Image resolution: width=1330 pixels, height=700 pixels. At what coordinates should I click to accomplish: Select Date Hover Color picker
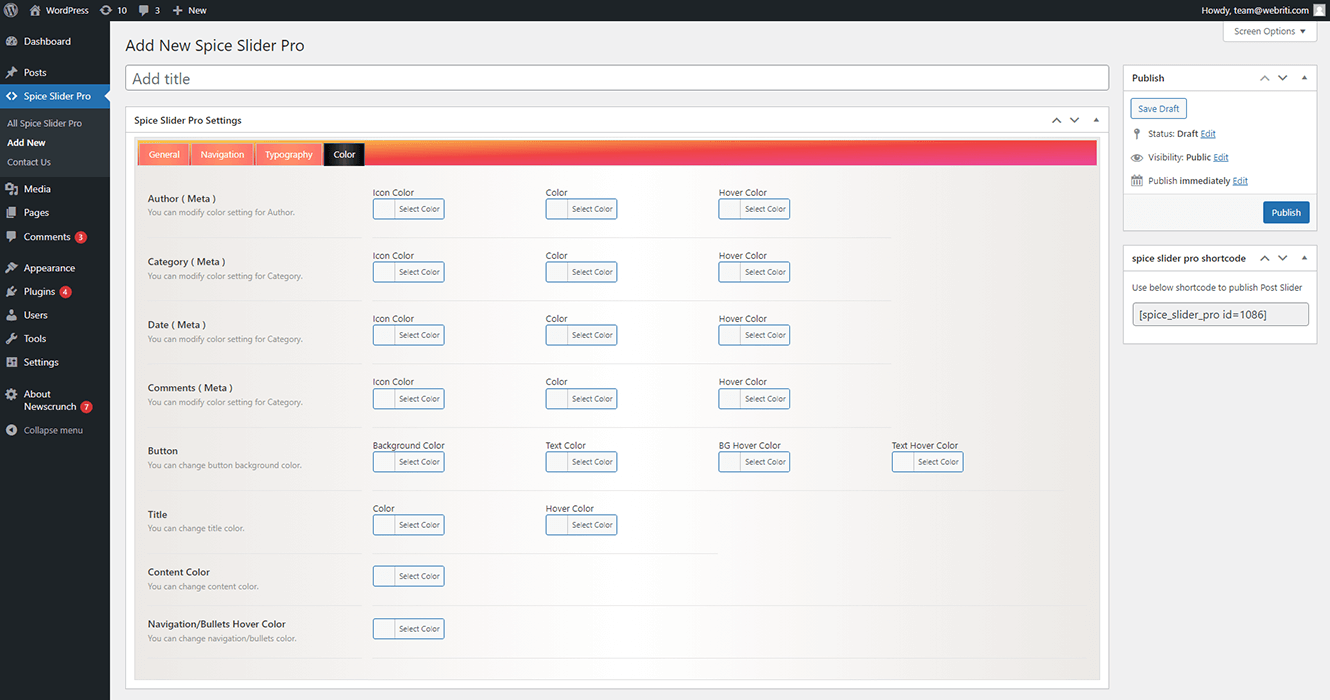(x=754, y=335)
